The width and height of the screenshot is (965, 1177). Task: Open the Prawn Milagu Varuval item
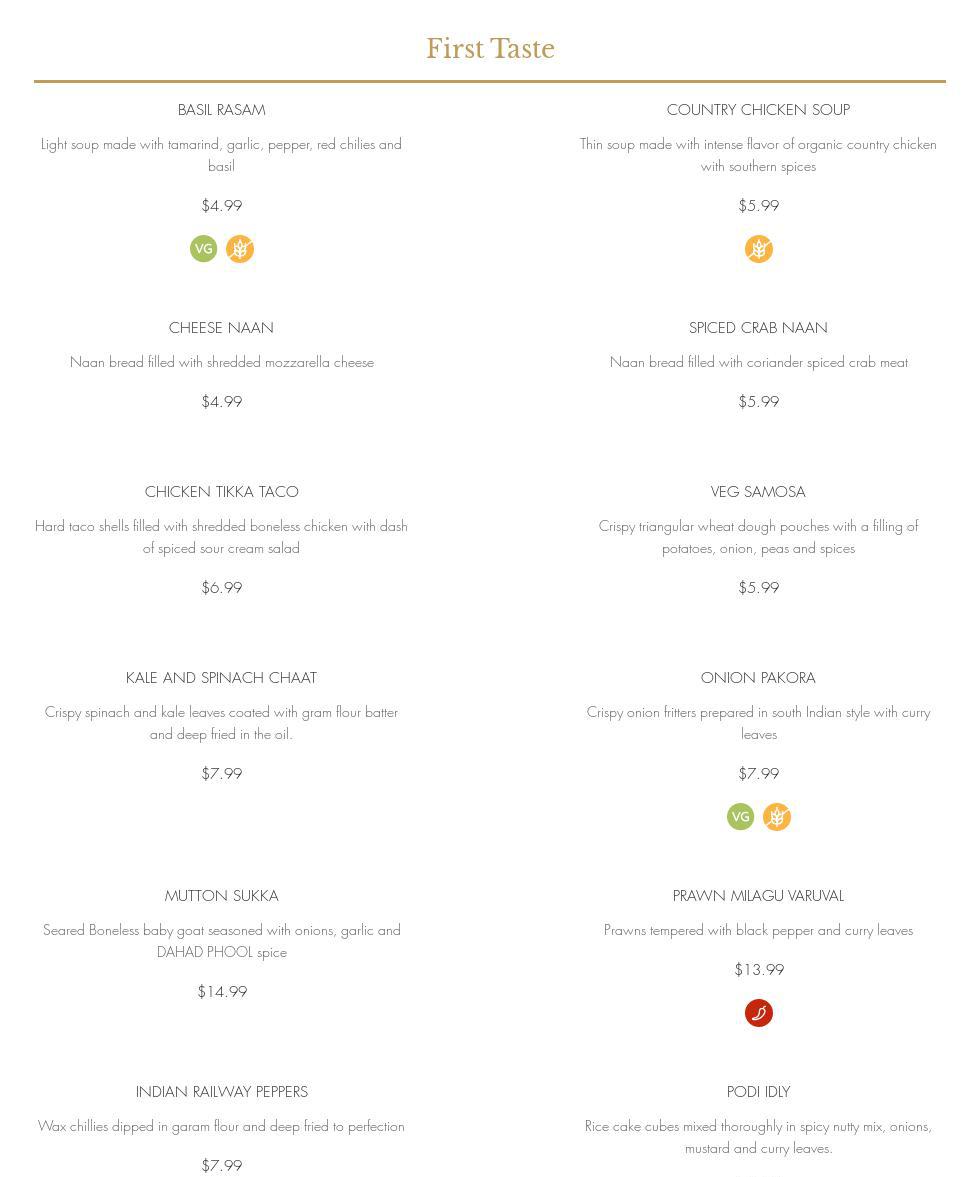click(x=758, y=896)
